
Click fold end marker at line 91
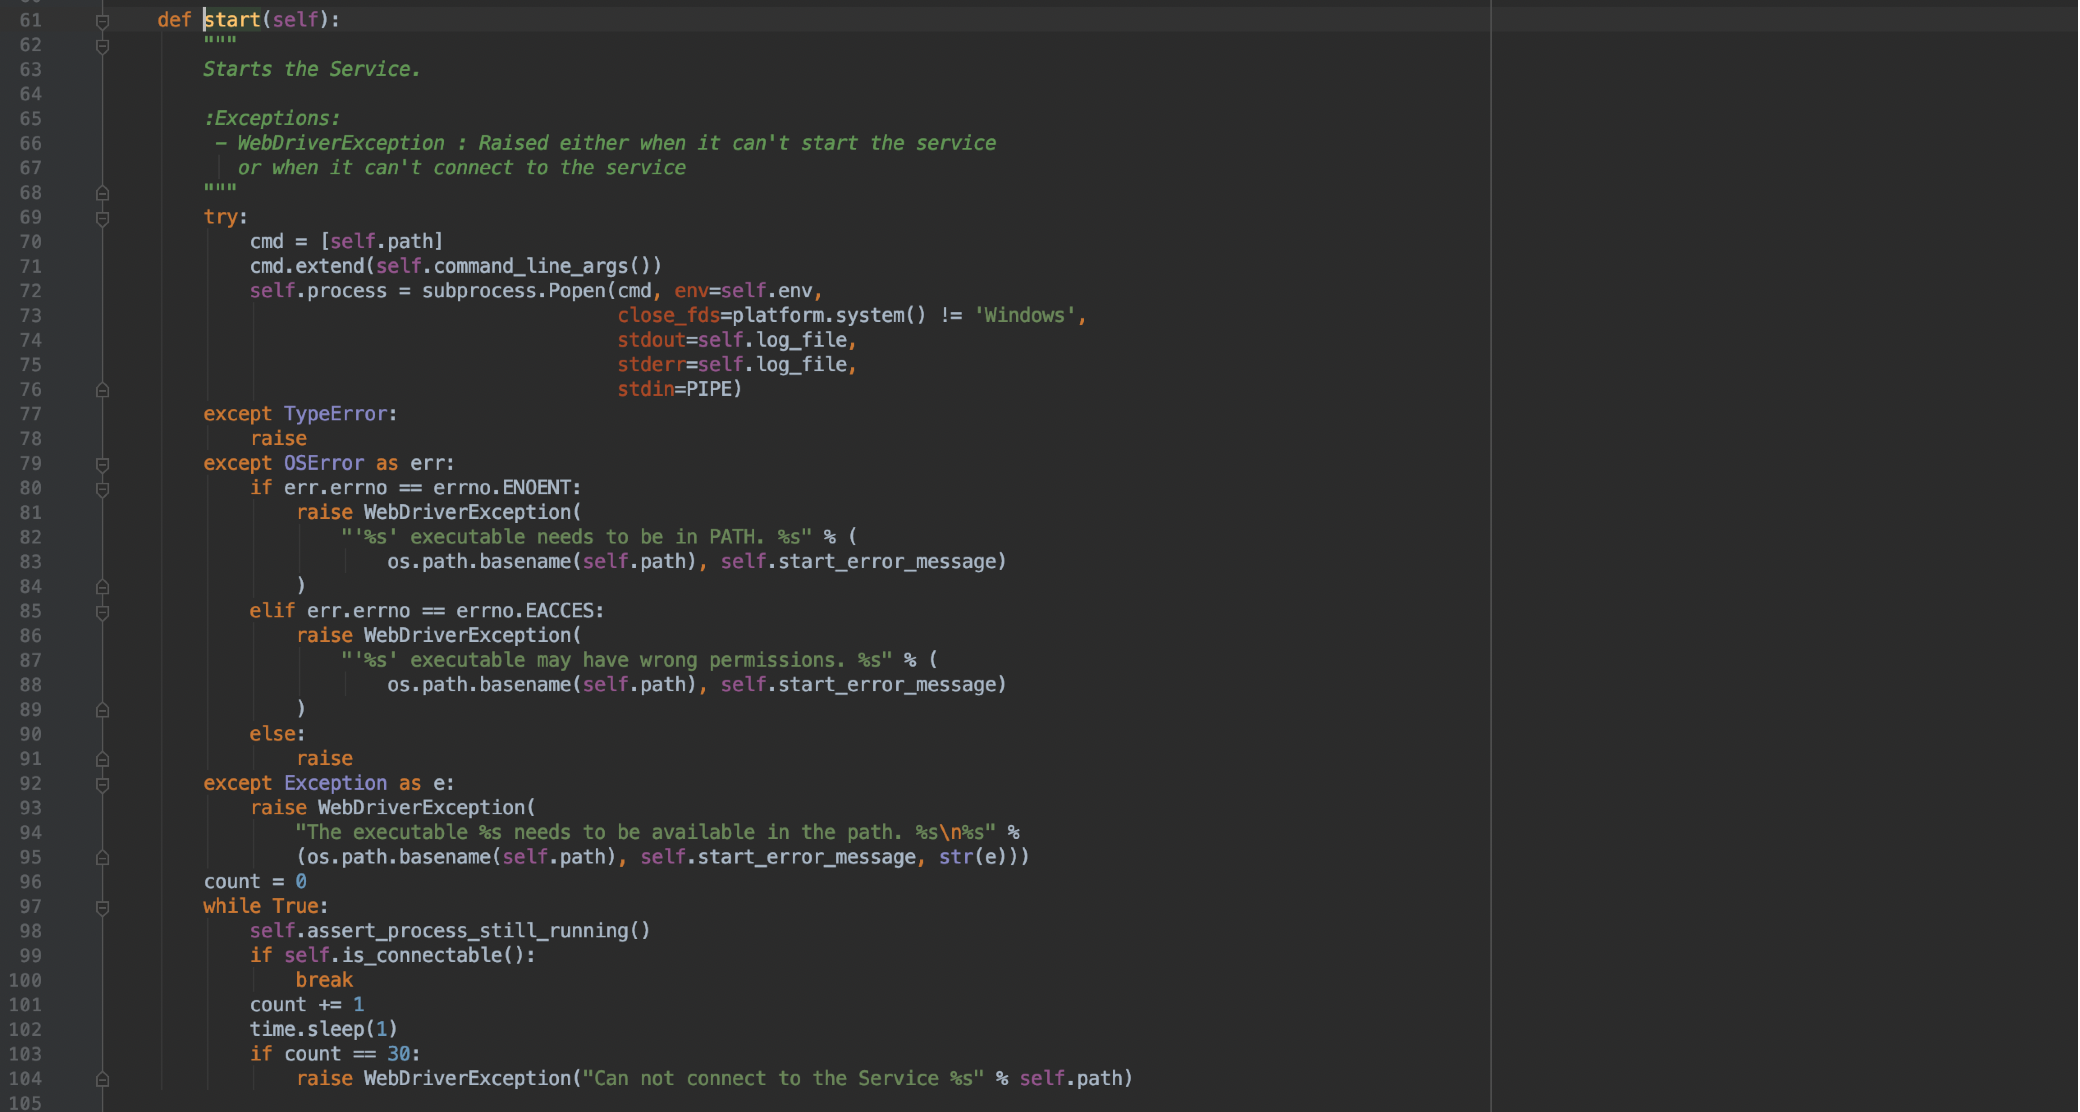[x=102, y=758]
